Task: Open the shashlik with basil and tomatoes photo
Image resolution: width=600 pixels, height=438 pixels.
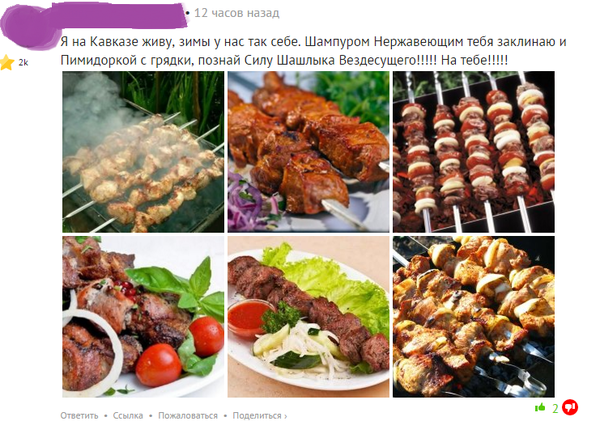Action: [x=143, y=317]
